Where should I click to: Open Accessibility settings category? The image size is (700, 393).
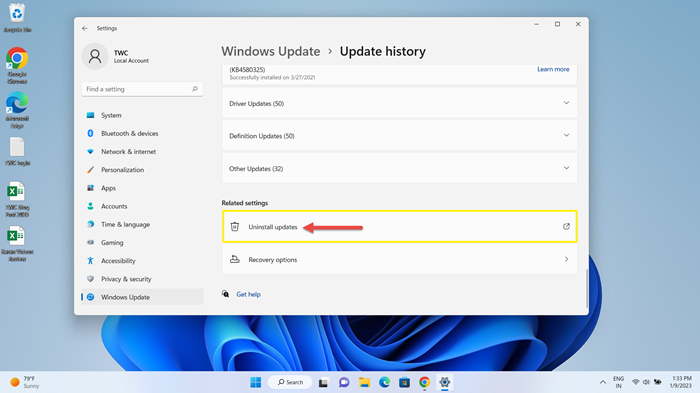pyautogui.click(x=142, y=261)
